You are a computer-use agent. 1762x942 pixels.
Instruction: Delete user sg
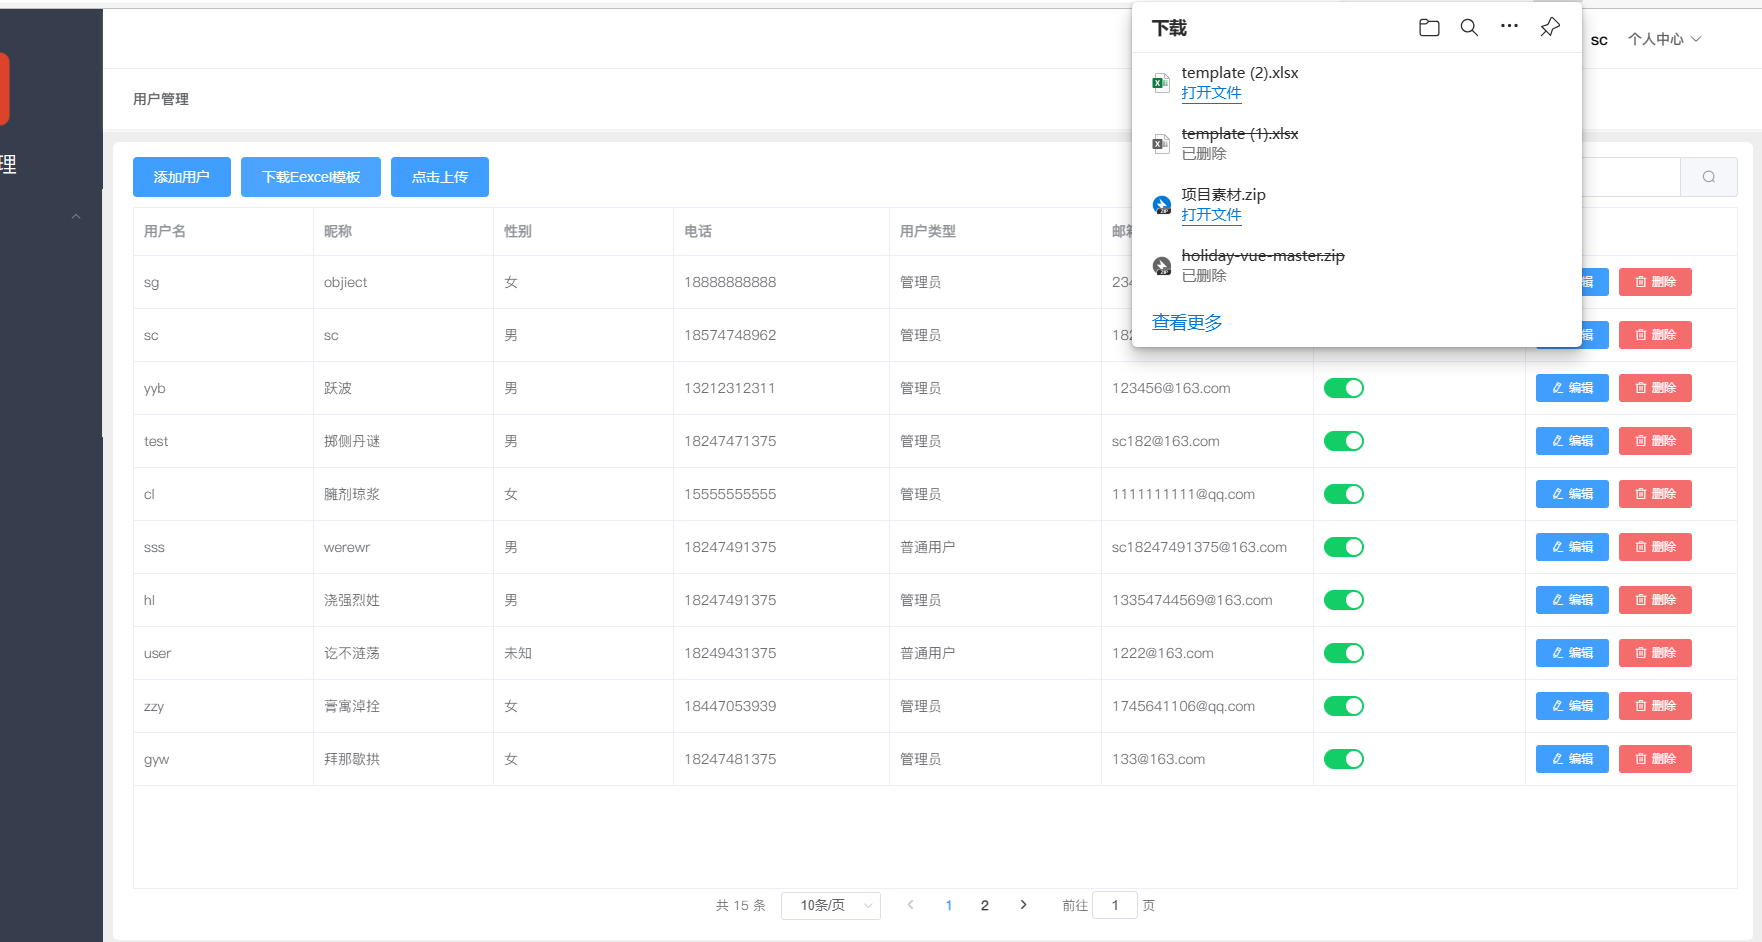click(1655, 282)
